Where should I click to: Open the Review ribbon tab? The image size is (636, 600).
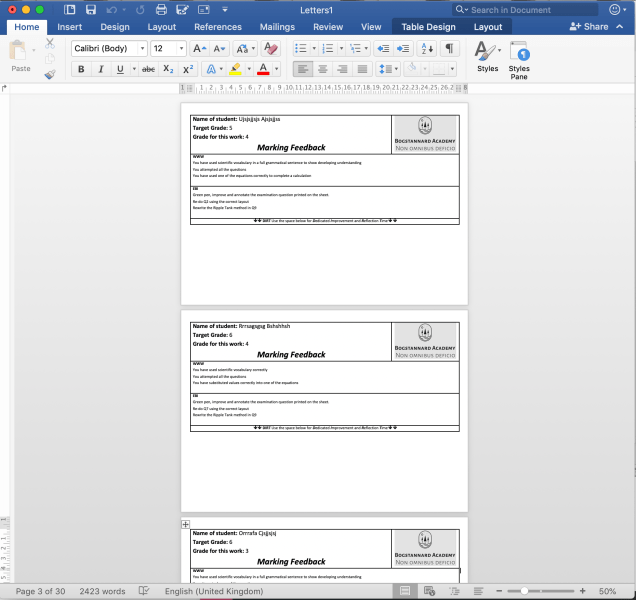click(x=328, y=27)
